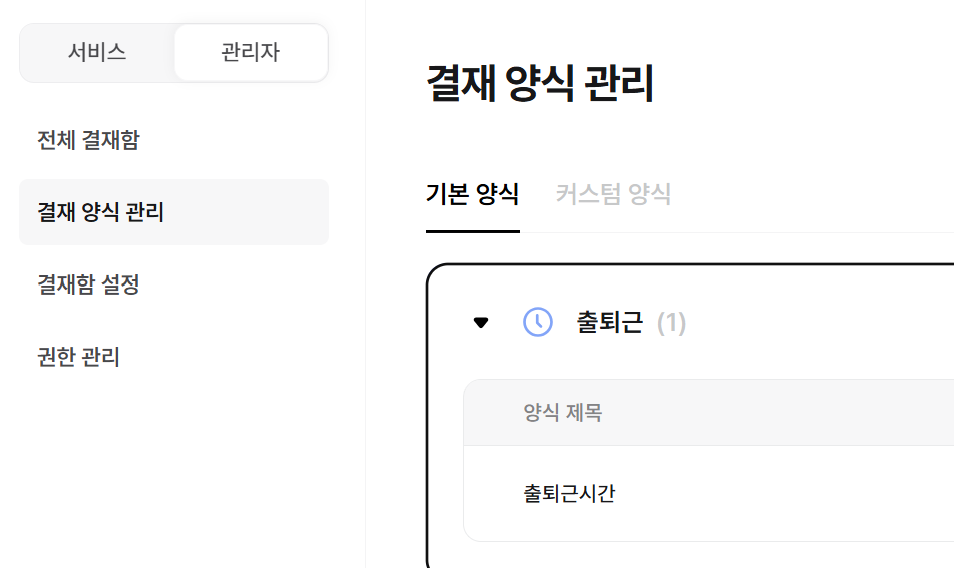Image resolution: width=954 pixels, height=568 pixels.
Task: Click the 양식 제목 column header
Action: pyautogui.click(x=563, y=413)
